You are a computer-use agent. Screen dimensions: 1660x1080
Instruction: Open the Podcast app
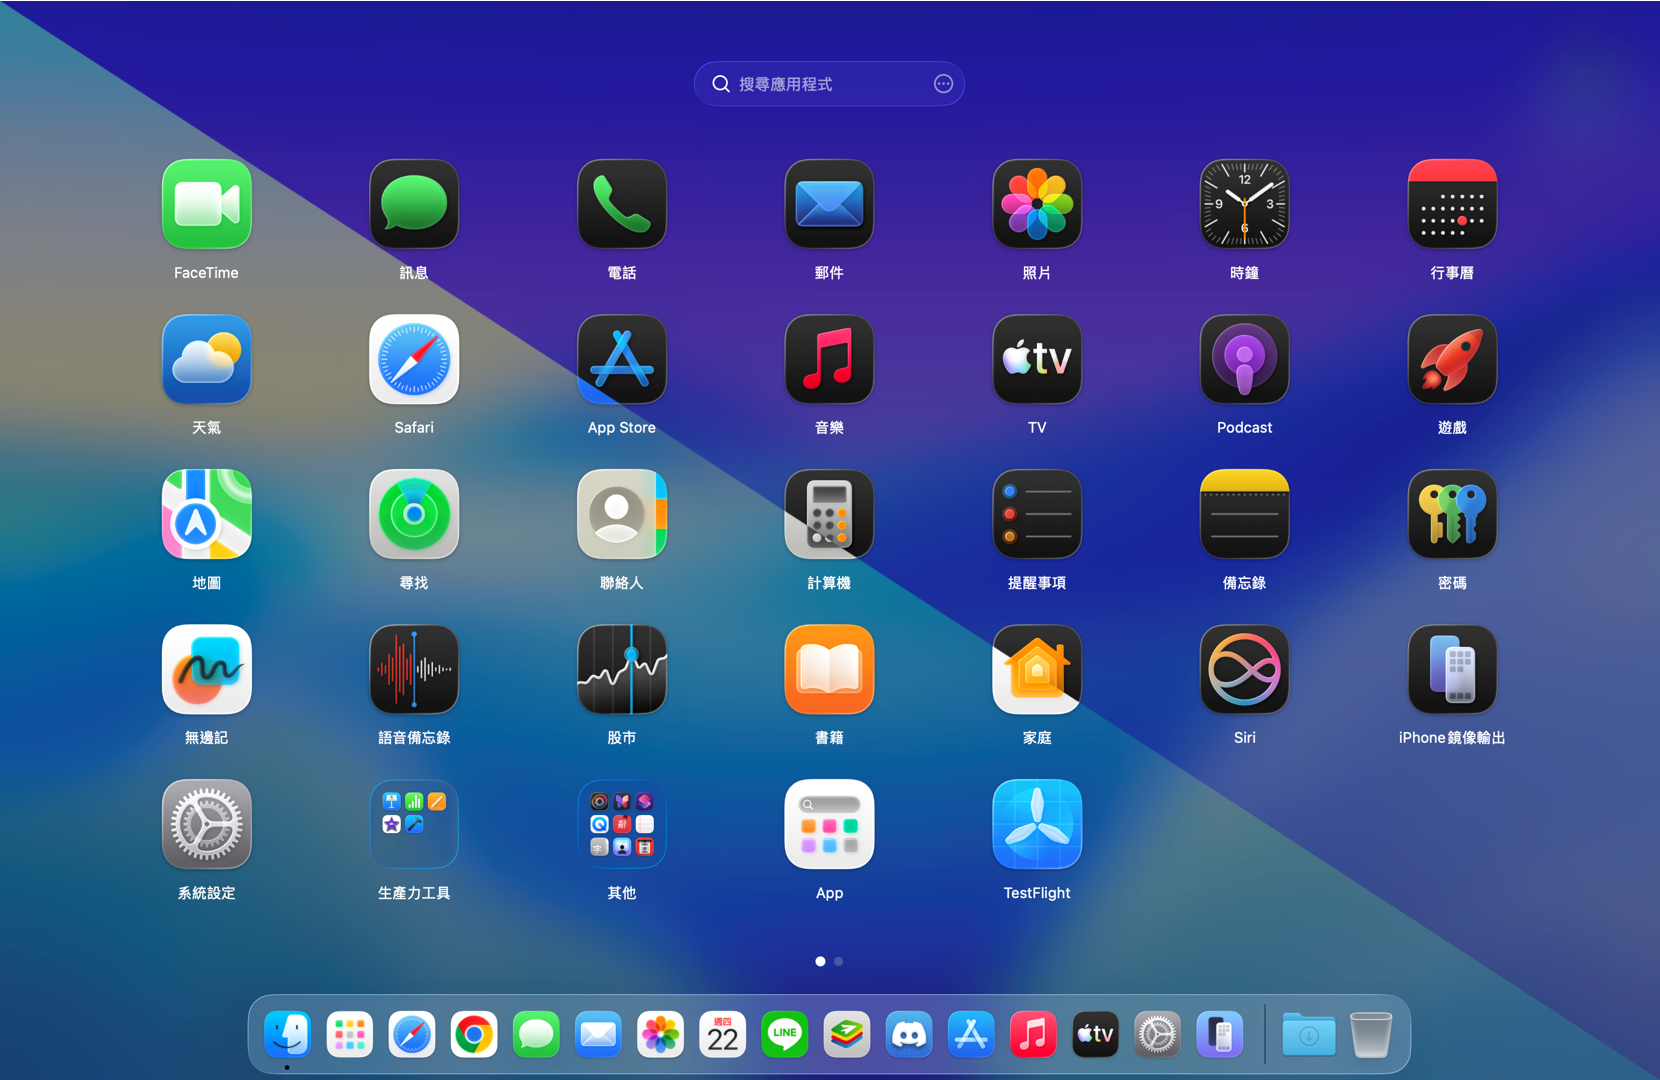coord(1243,360)
